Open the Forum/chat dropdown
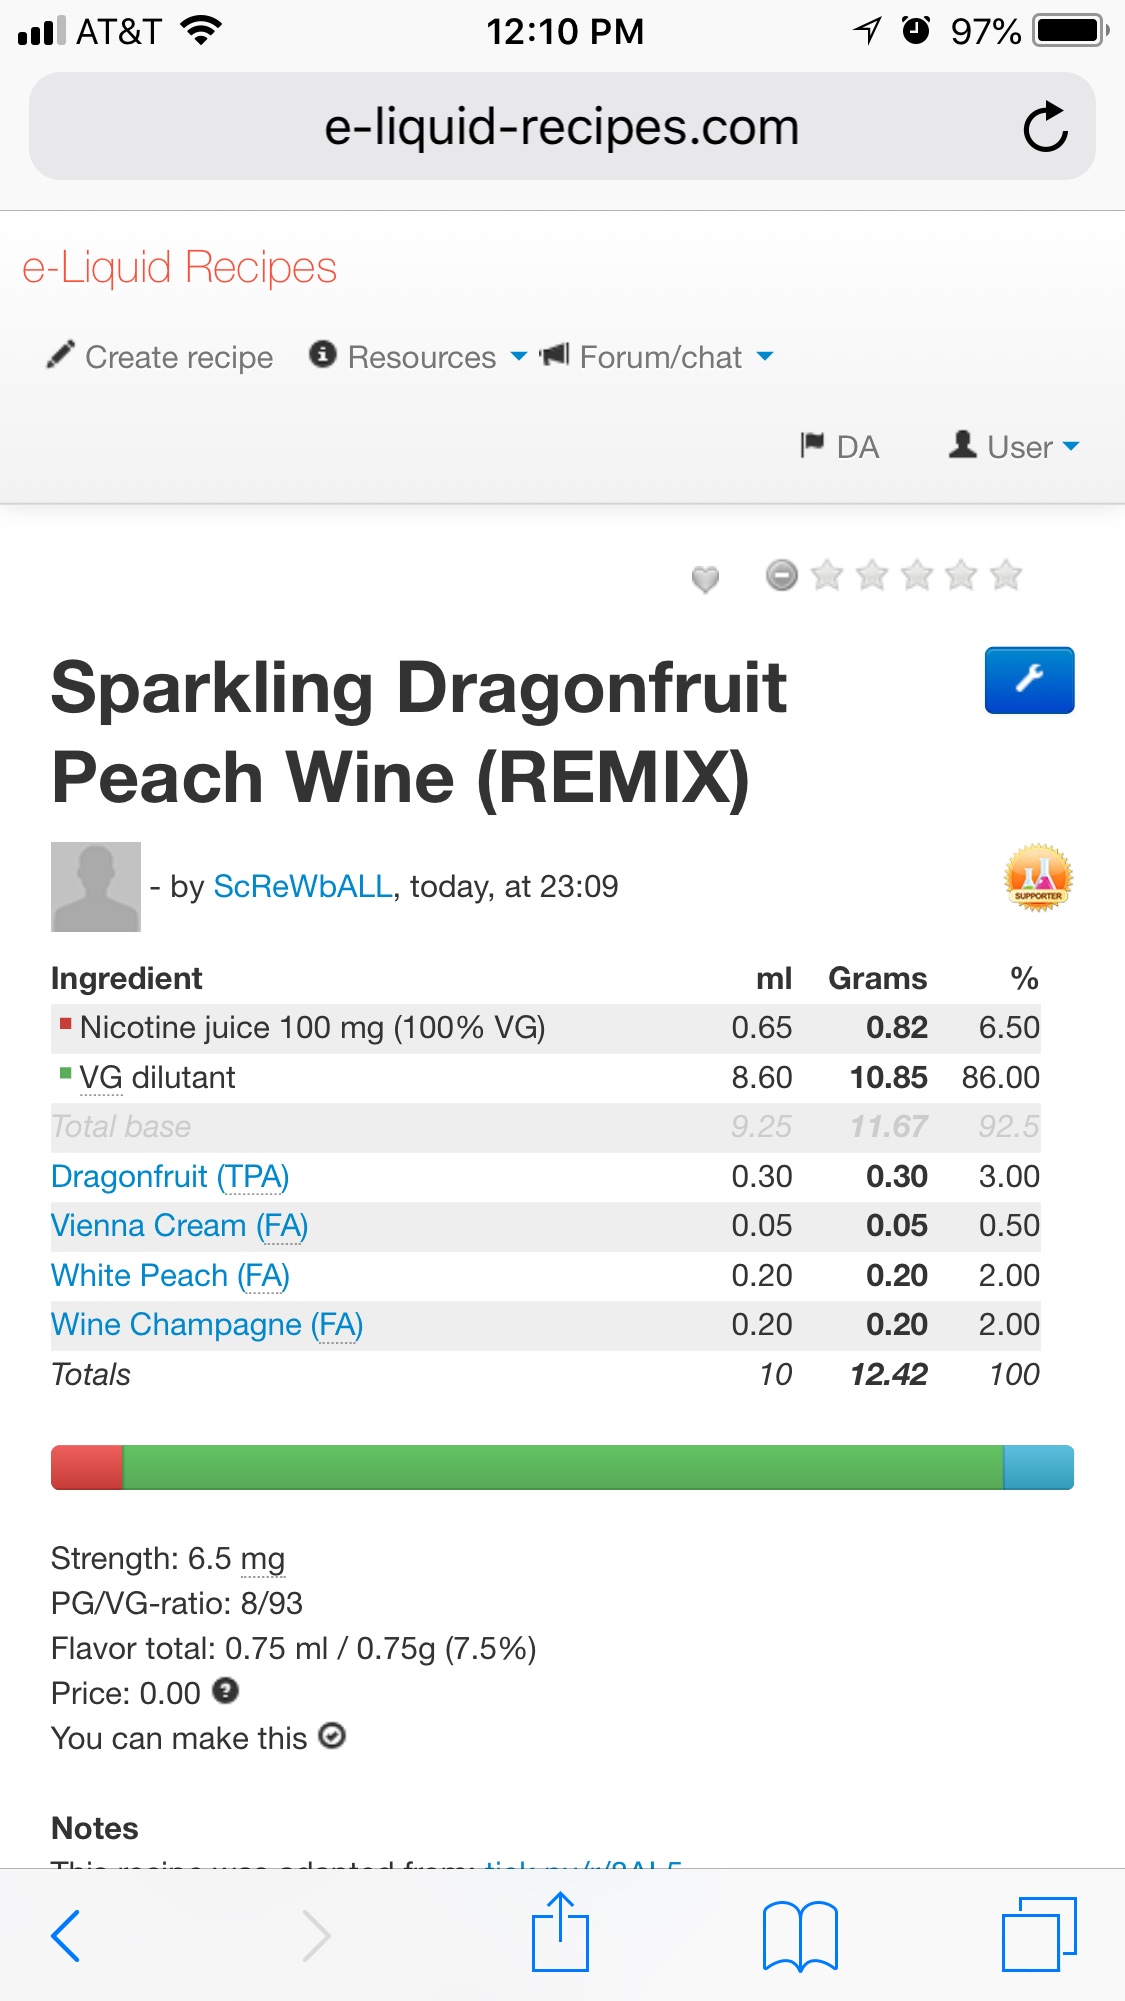This screenshot has height=2001, width=1125. tap(657, 357)
